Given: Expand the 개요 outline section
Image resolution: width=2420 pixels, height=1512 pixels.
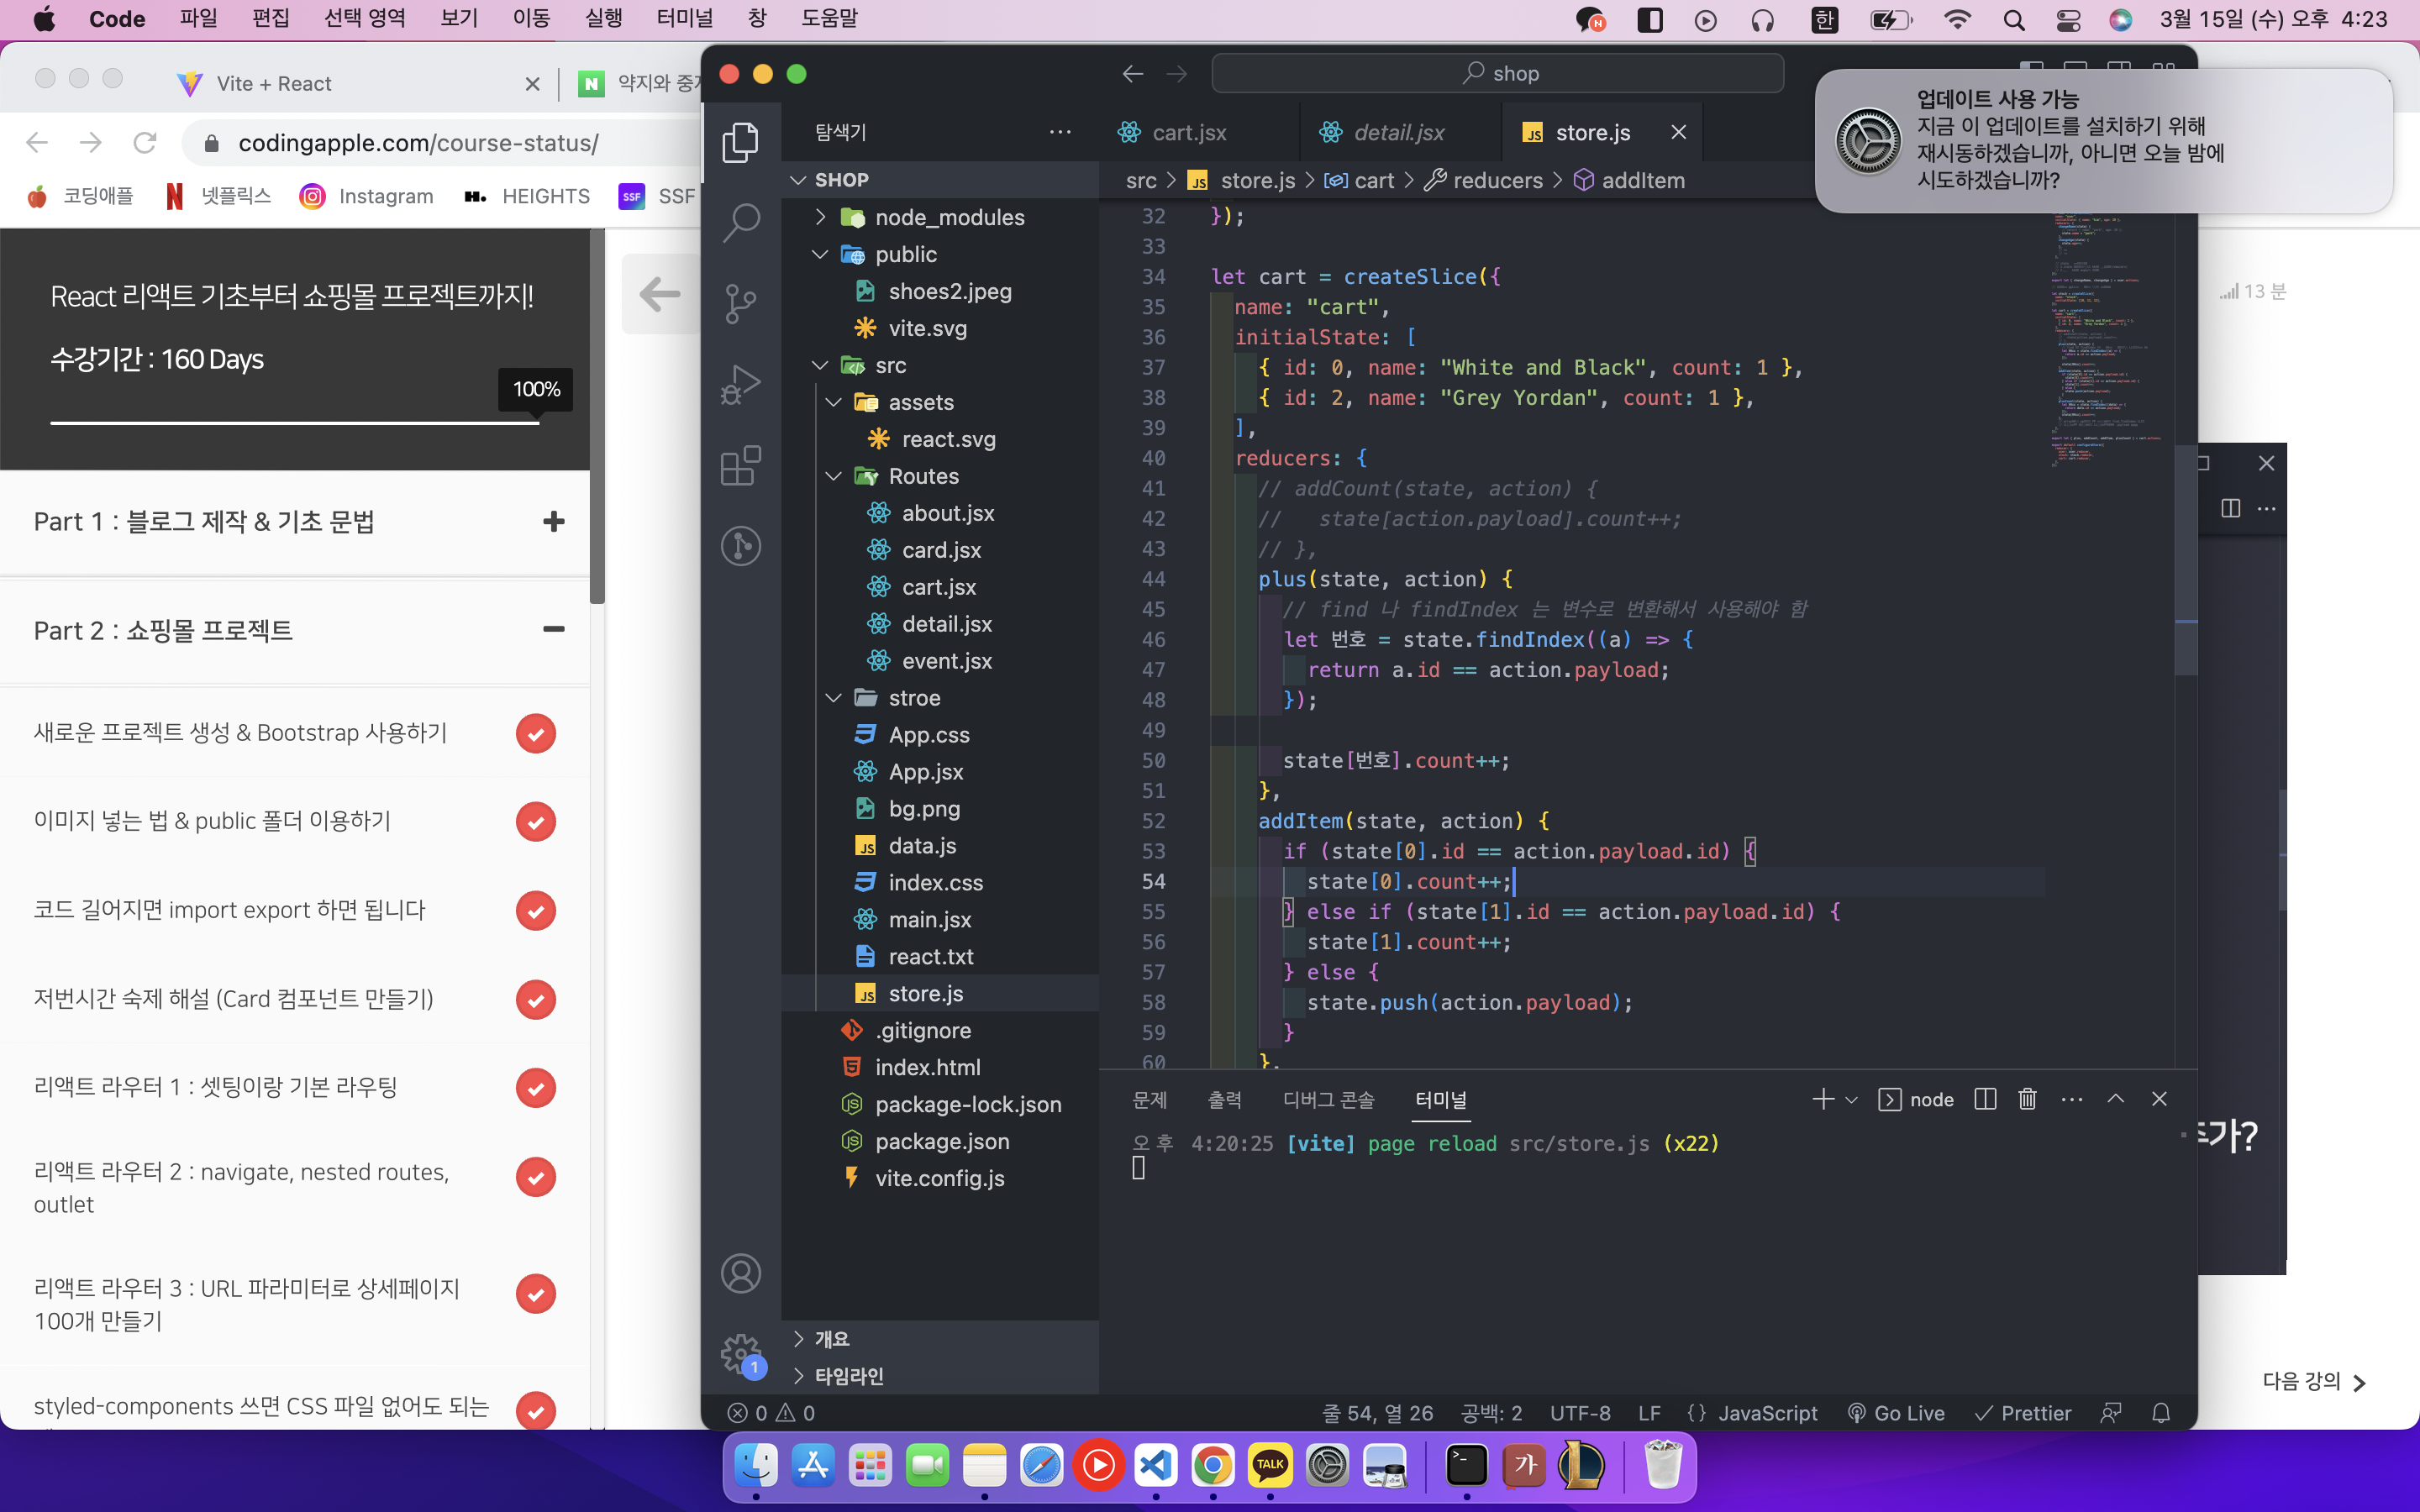Looking at the screenshot, I should click(x=940, y=1338).
